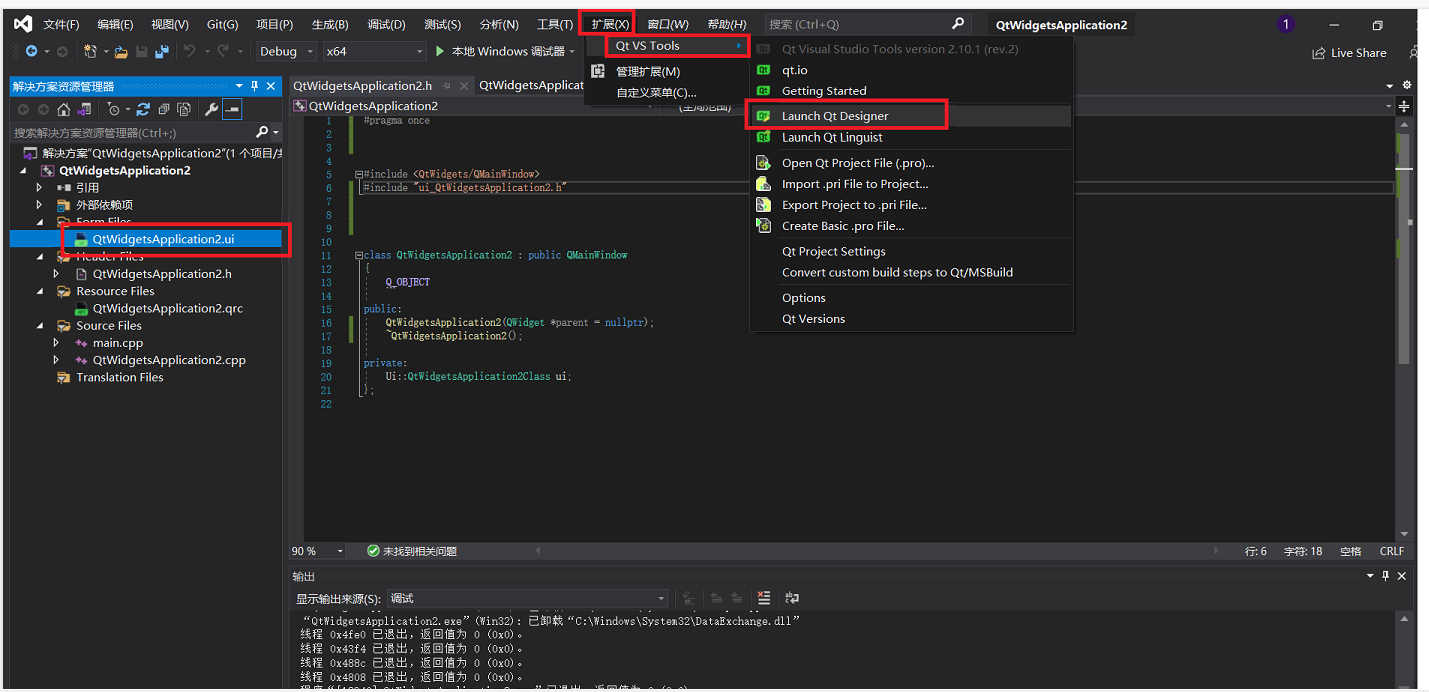Toggle word wrap in the Output panel
Viewport: 1429px width, 692px height.
(792, 598)
